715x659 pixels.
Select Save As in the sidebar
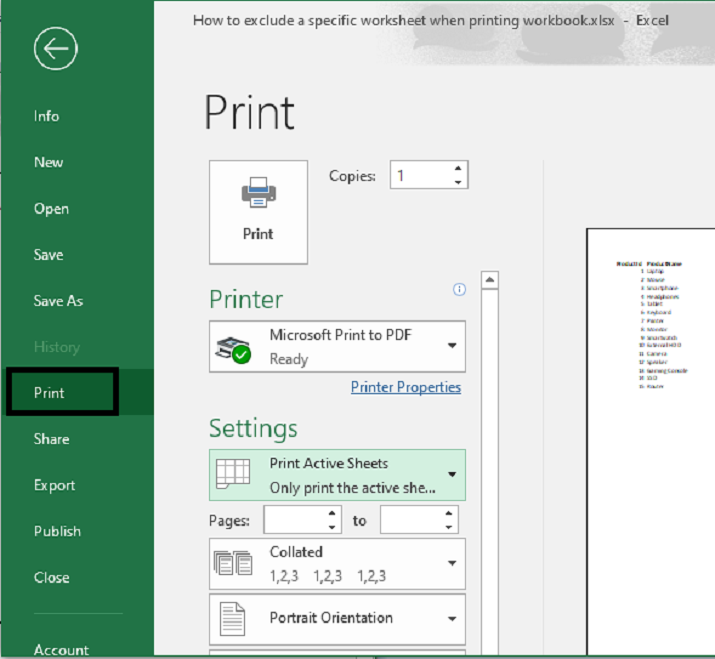coord(58,301)
